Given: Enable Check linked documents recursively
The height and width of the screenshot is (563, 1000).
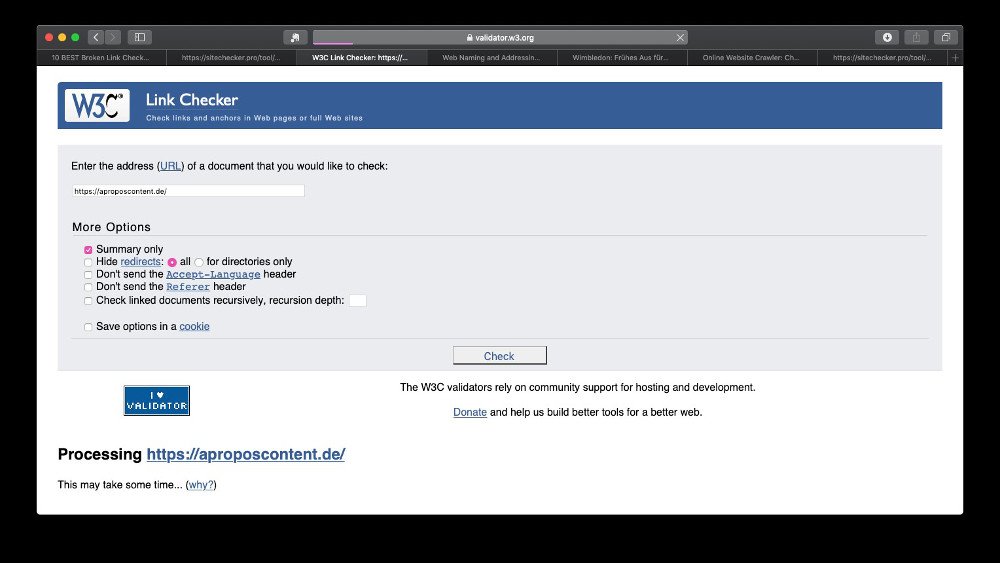Looking at the screenshot, I should click(88, 301).
